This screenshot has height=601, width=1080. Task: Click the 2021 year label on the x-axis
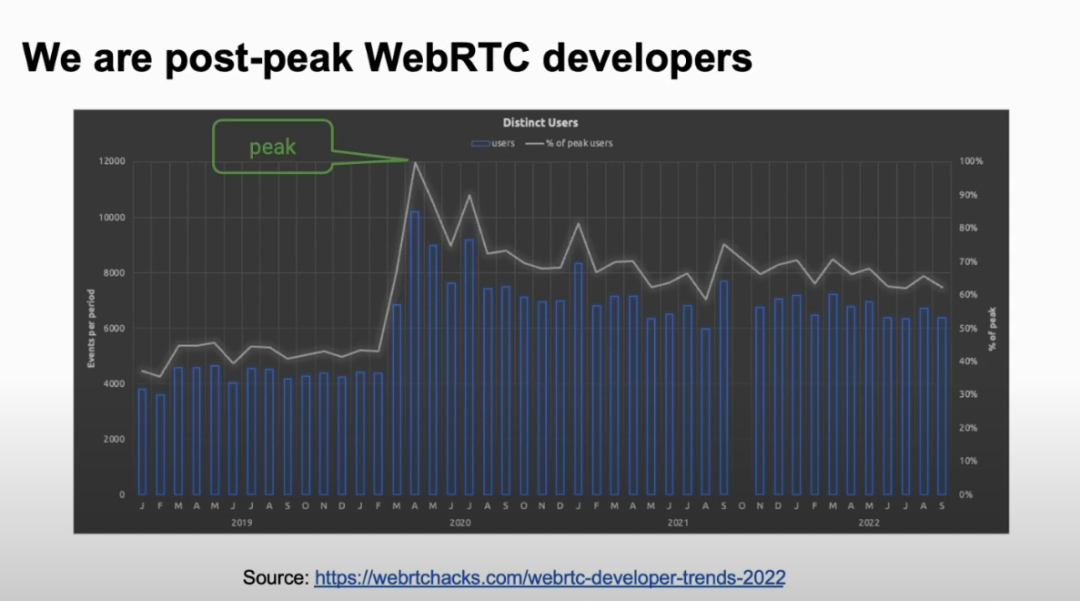(678, 523)
